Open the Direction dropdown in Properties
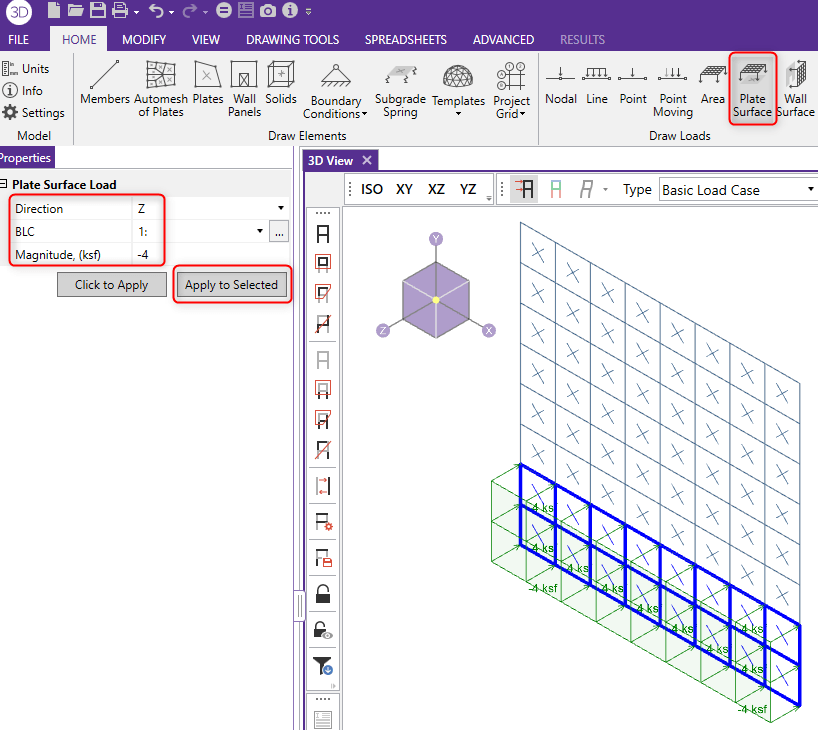The image size is (818, 730). [281, 209]
